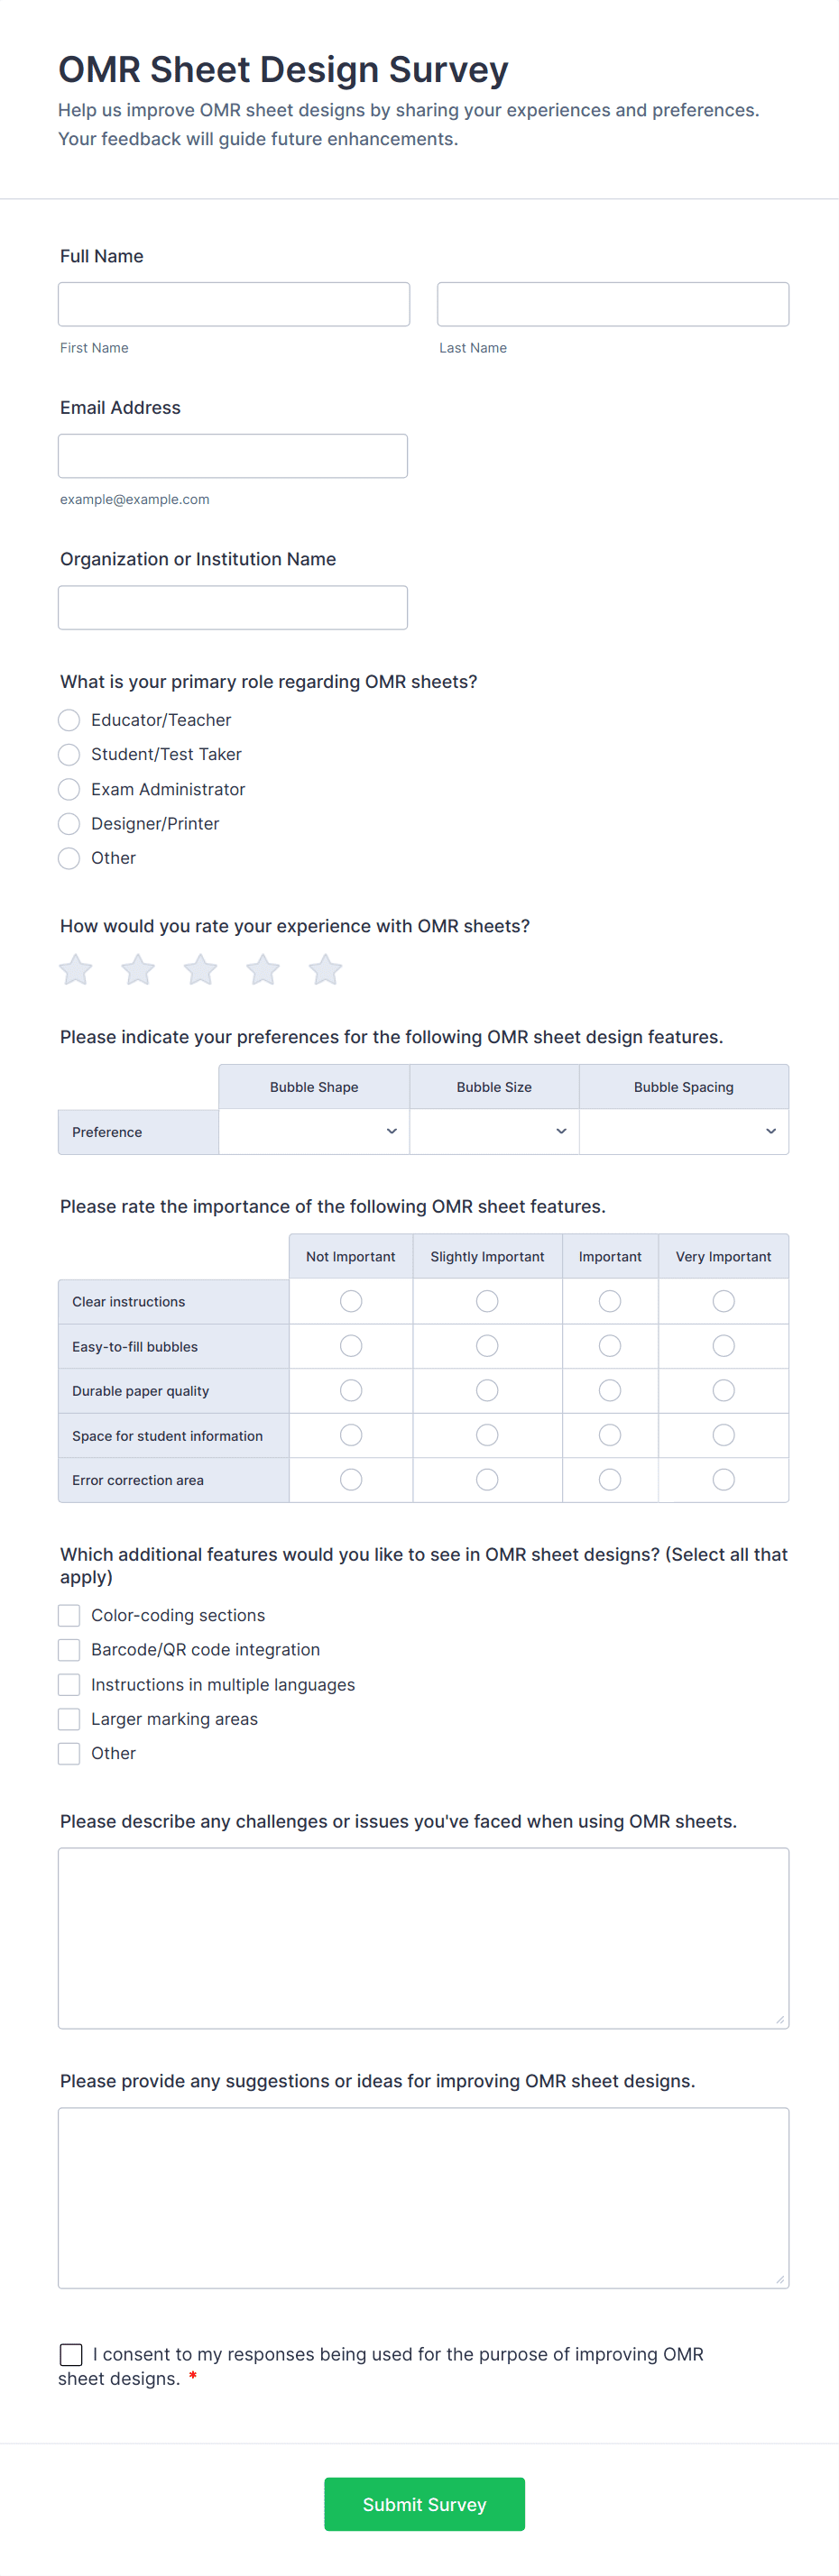
Task: Mark Clear instructions as Very Important
Action: point(723,1301)
